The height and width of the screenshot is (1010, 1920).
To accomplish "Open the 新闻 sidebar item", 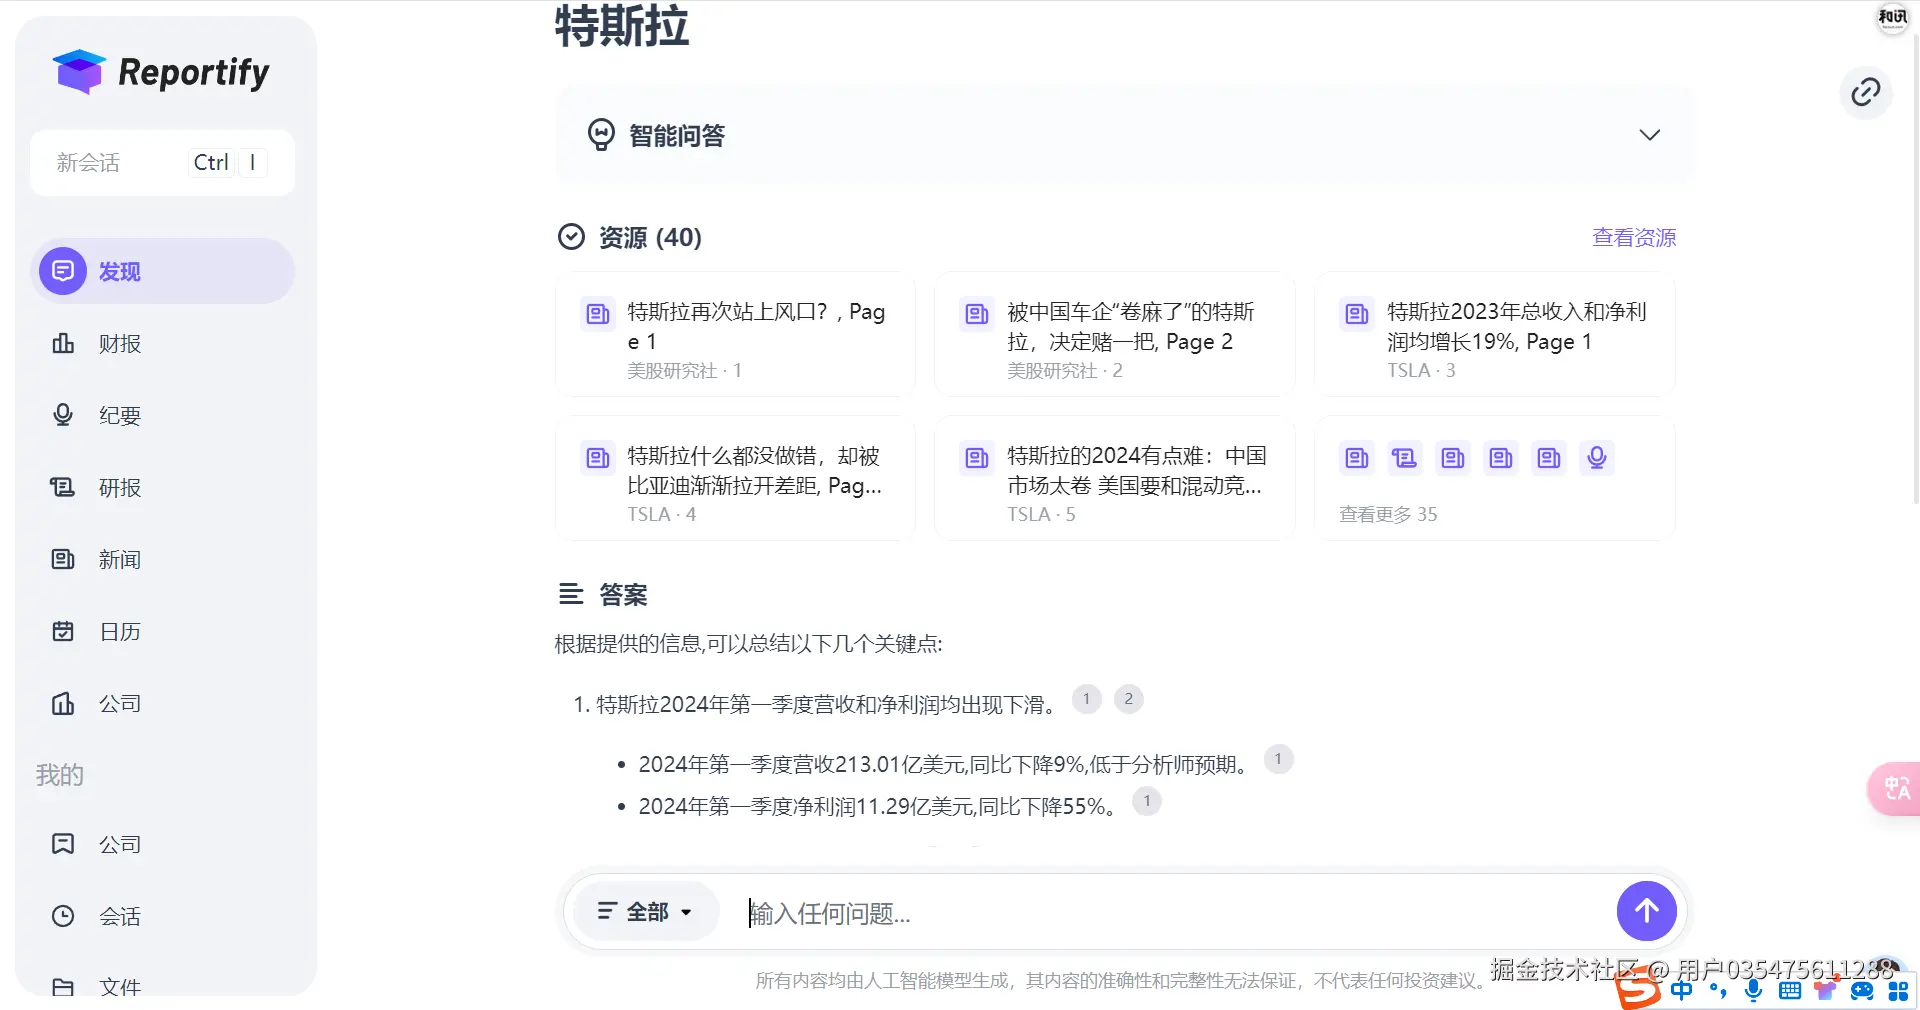I will (162, 559).
